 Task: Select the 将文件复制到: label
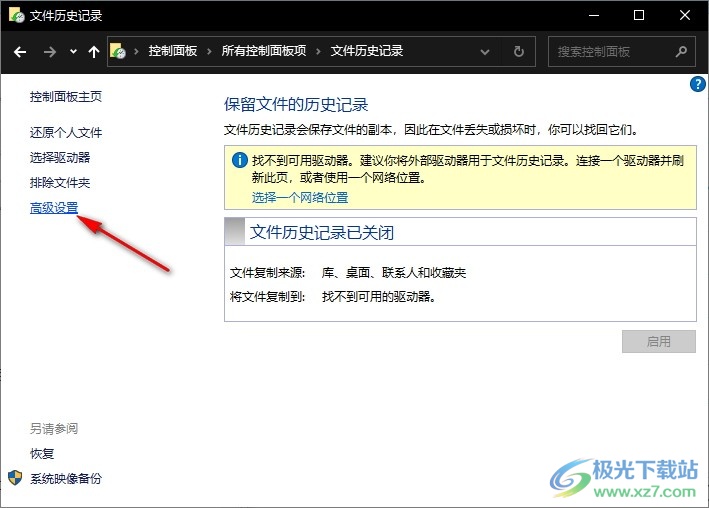tap(268, 297)
